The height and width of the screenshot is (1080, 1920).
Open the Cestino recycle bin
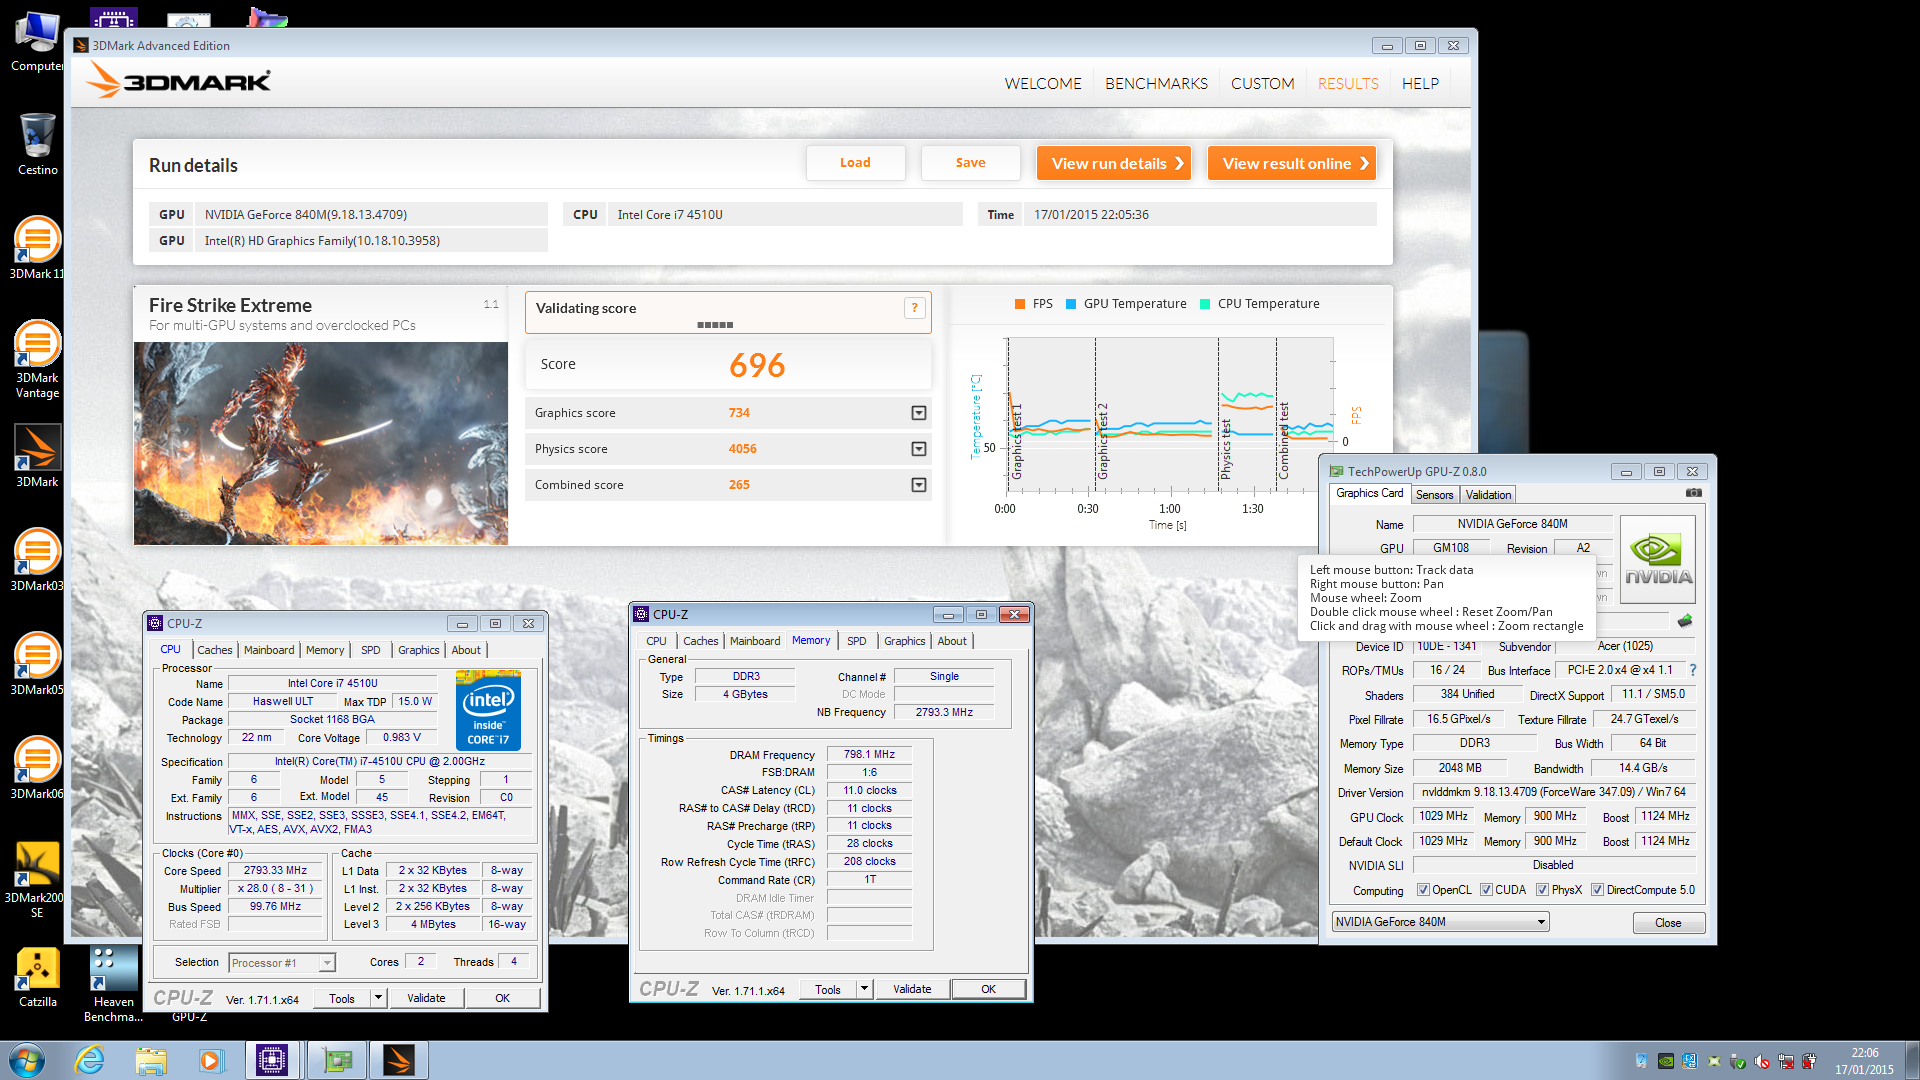[37, 144]
